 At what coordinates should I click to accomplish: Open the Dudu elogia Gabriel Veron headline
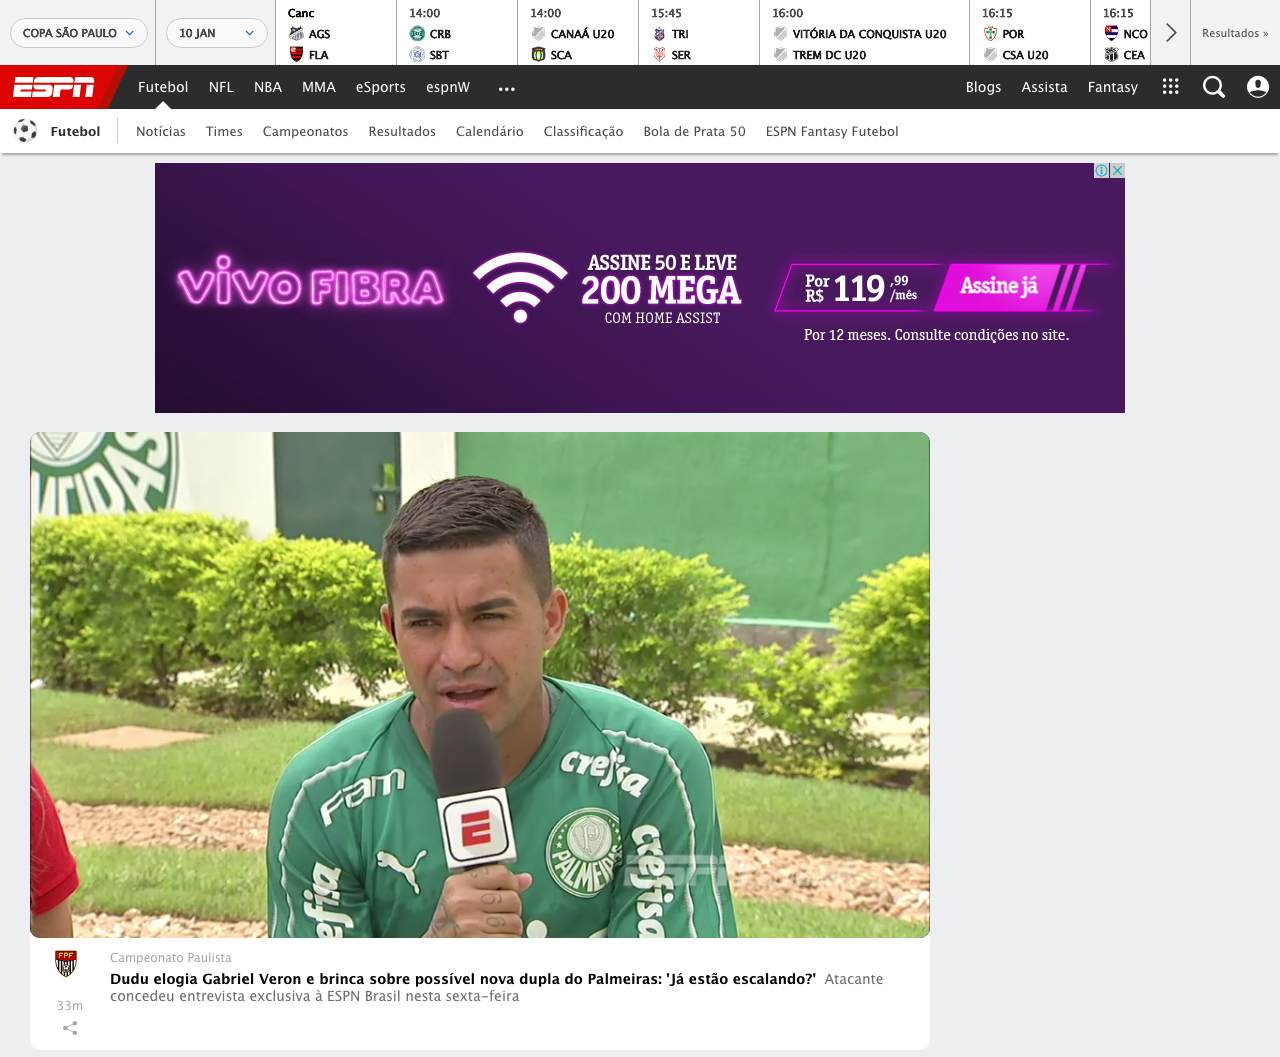pos(463,979)
